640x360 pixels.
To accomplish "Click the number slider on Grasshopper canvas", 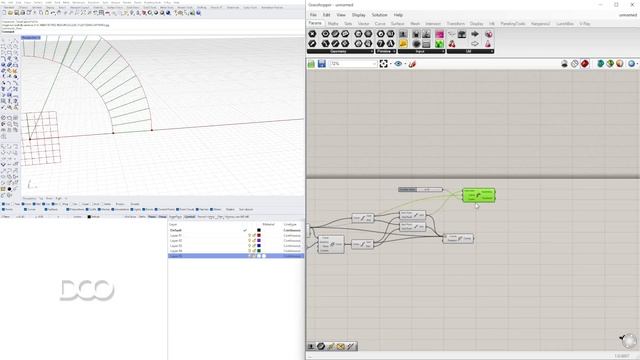I will (x=420, y=189).
